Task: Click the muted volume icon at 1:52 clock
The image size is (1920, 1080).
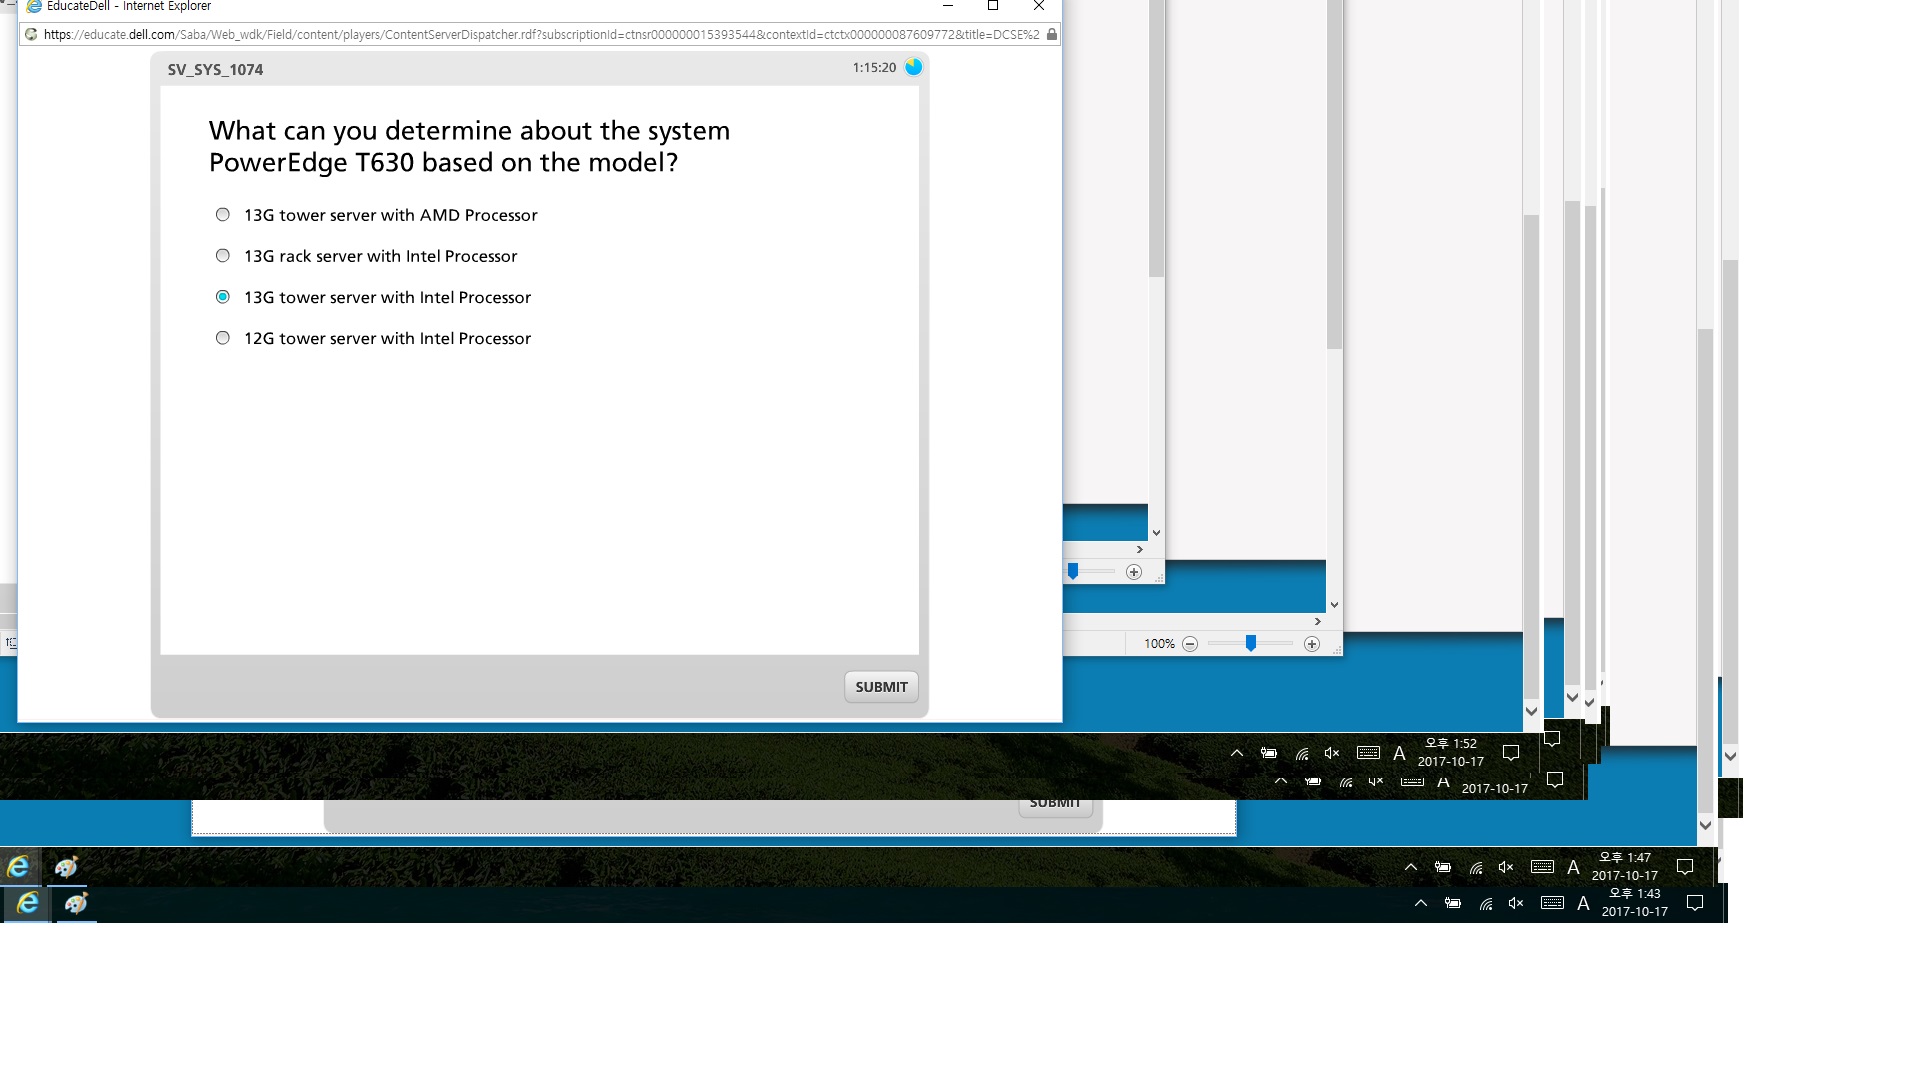Action: click(1332, 753)
